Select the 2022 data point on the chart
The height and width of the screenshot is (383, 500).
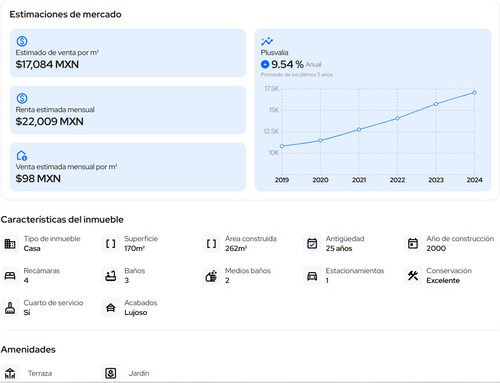coord(397,118)
